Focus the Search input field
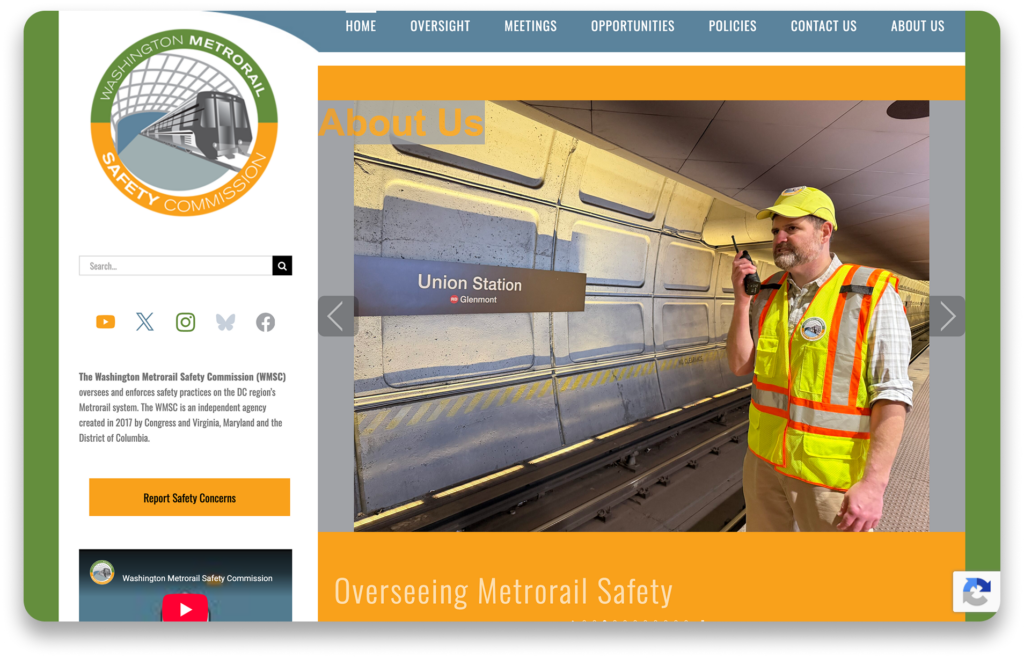This screenshot has height=658, width=1024. (176, 266)
